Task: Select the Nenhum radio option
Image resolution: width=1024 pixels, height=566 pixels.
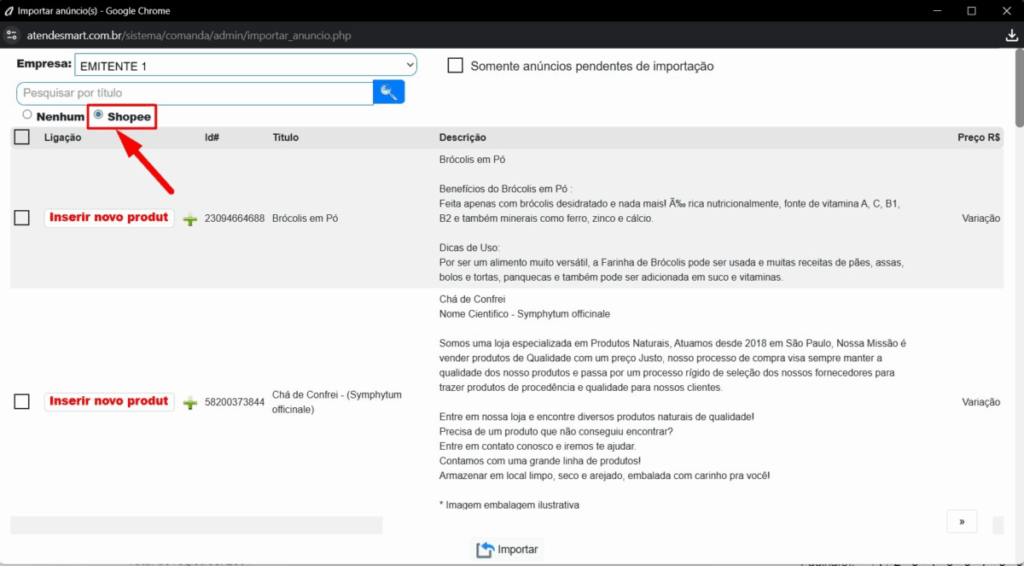Action: 27,115
